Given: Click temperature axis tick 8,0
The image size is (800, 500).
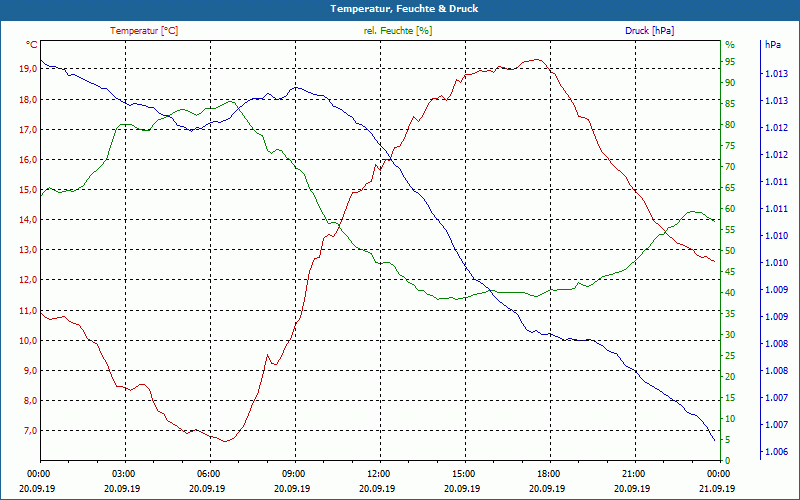Looking at the screenshot, I should coord(30,401).
